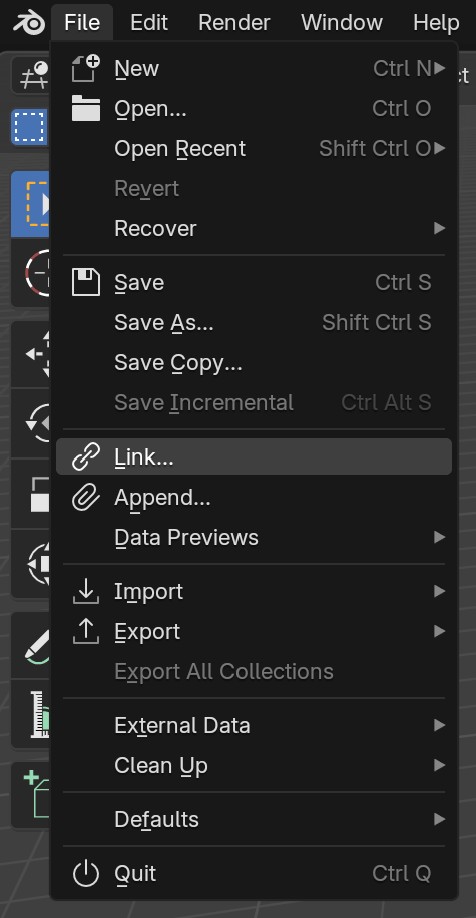The height and width of the screenshot is (918, 476).
Task: Click the power Quit icon
Action: point(86,874)
